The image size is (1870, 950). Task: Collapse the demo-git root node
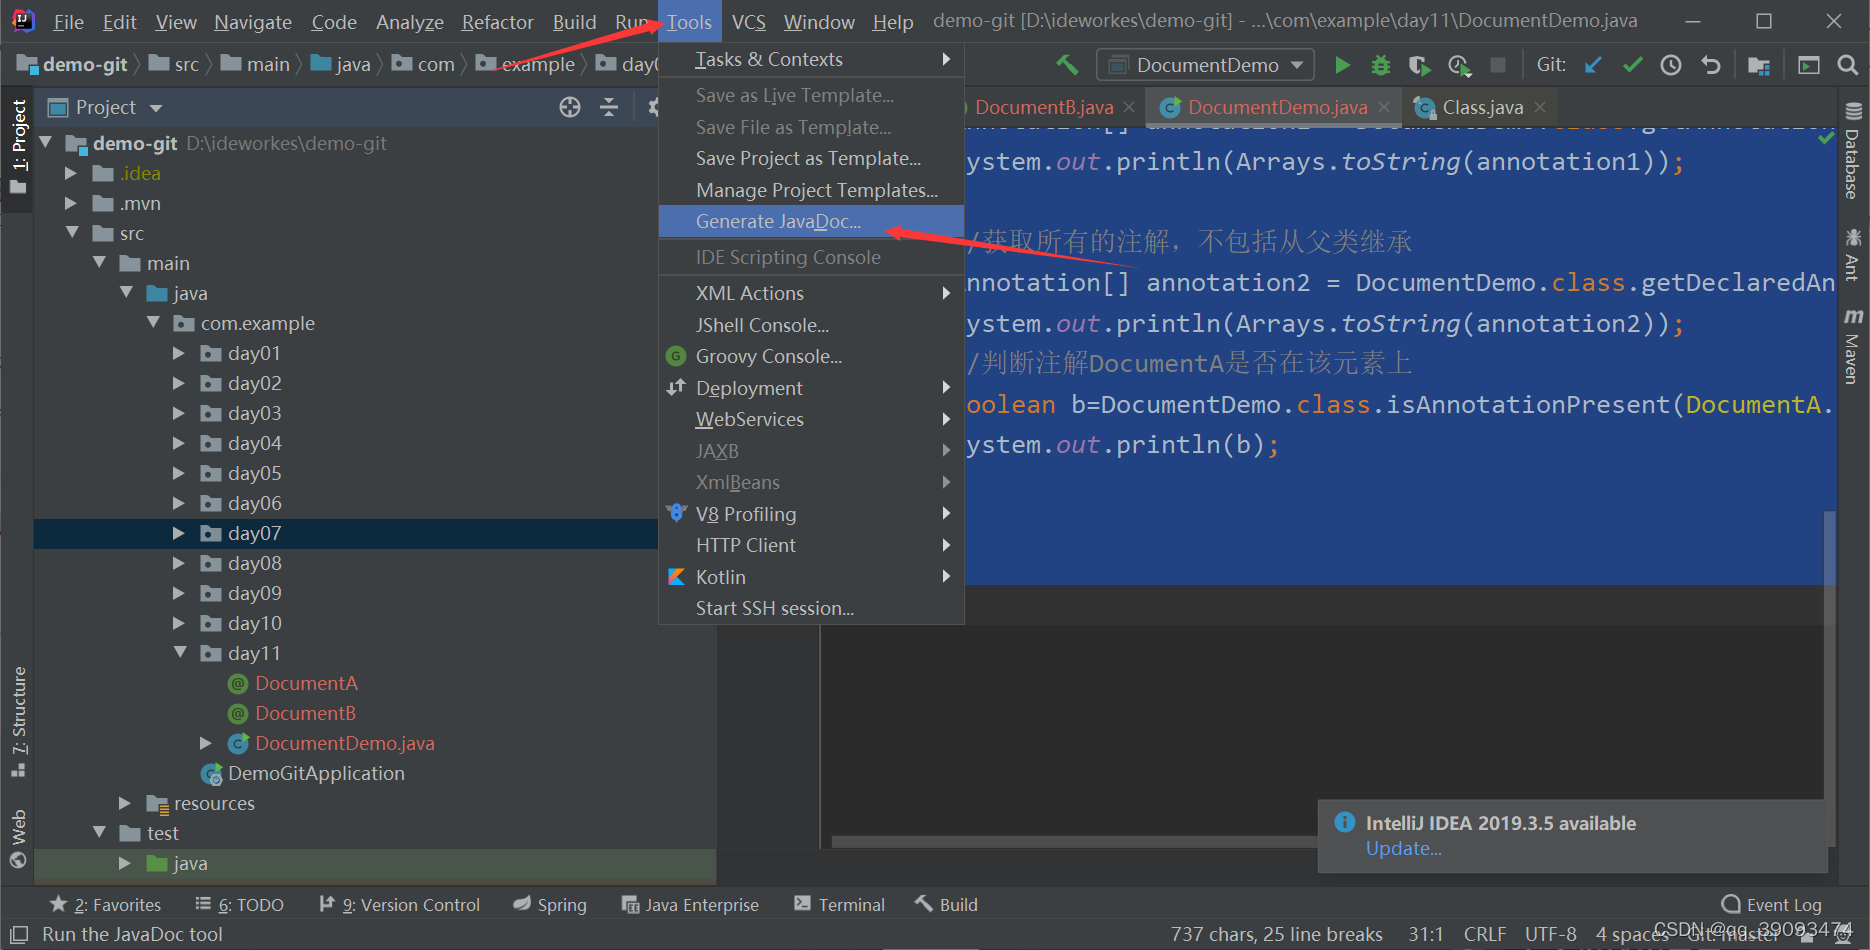coord(46,143)
